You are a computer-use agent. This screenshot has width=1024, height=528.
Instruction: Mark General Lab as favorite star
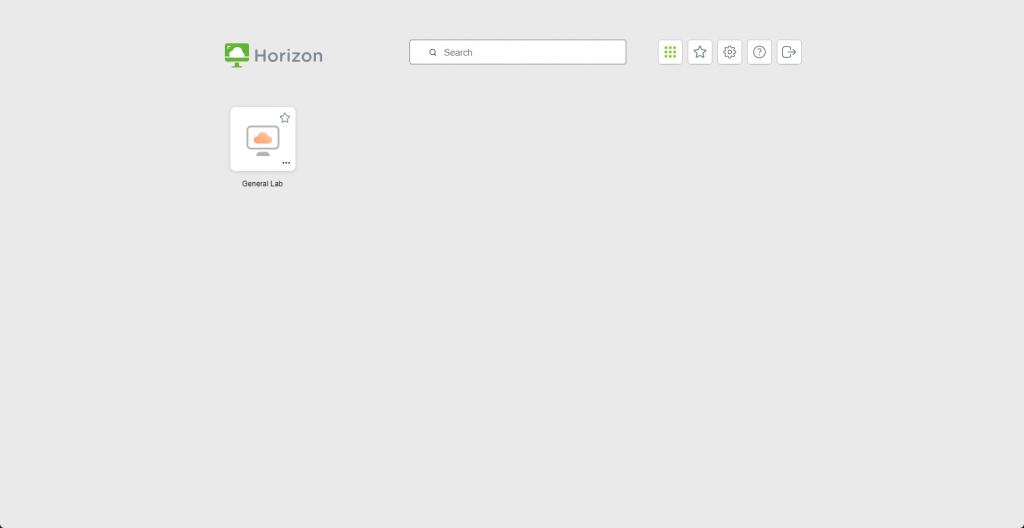(x=285, y=118)
